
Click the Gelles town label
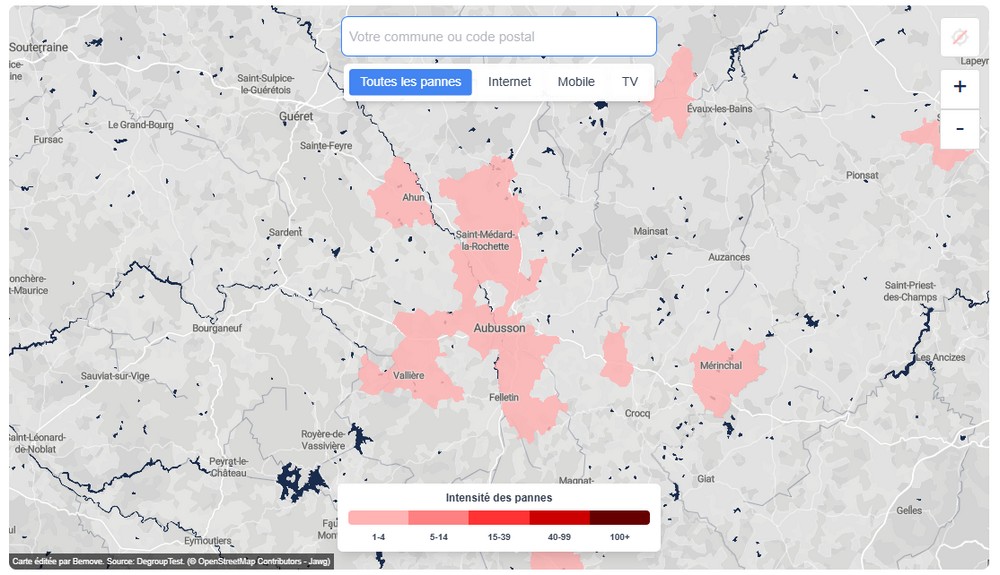tap(909, 510)
